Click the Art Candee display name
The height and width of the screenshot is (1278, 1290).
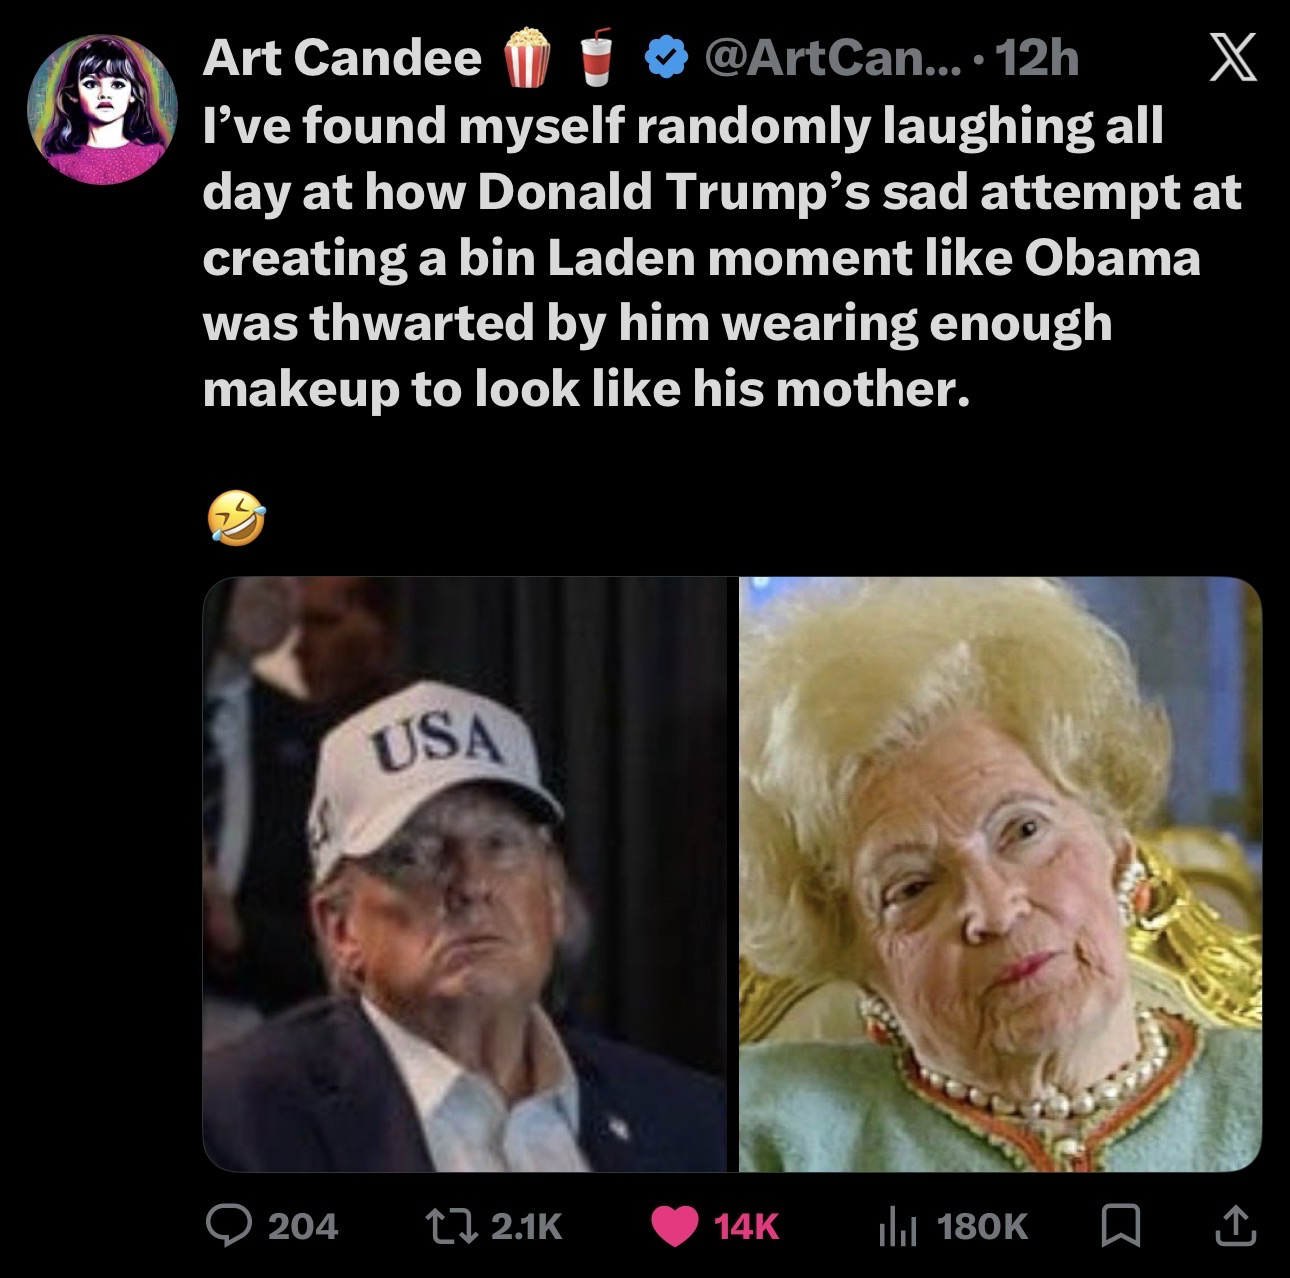(x=342, y=58)
